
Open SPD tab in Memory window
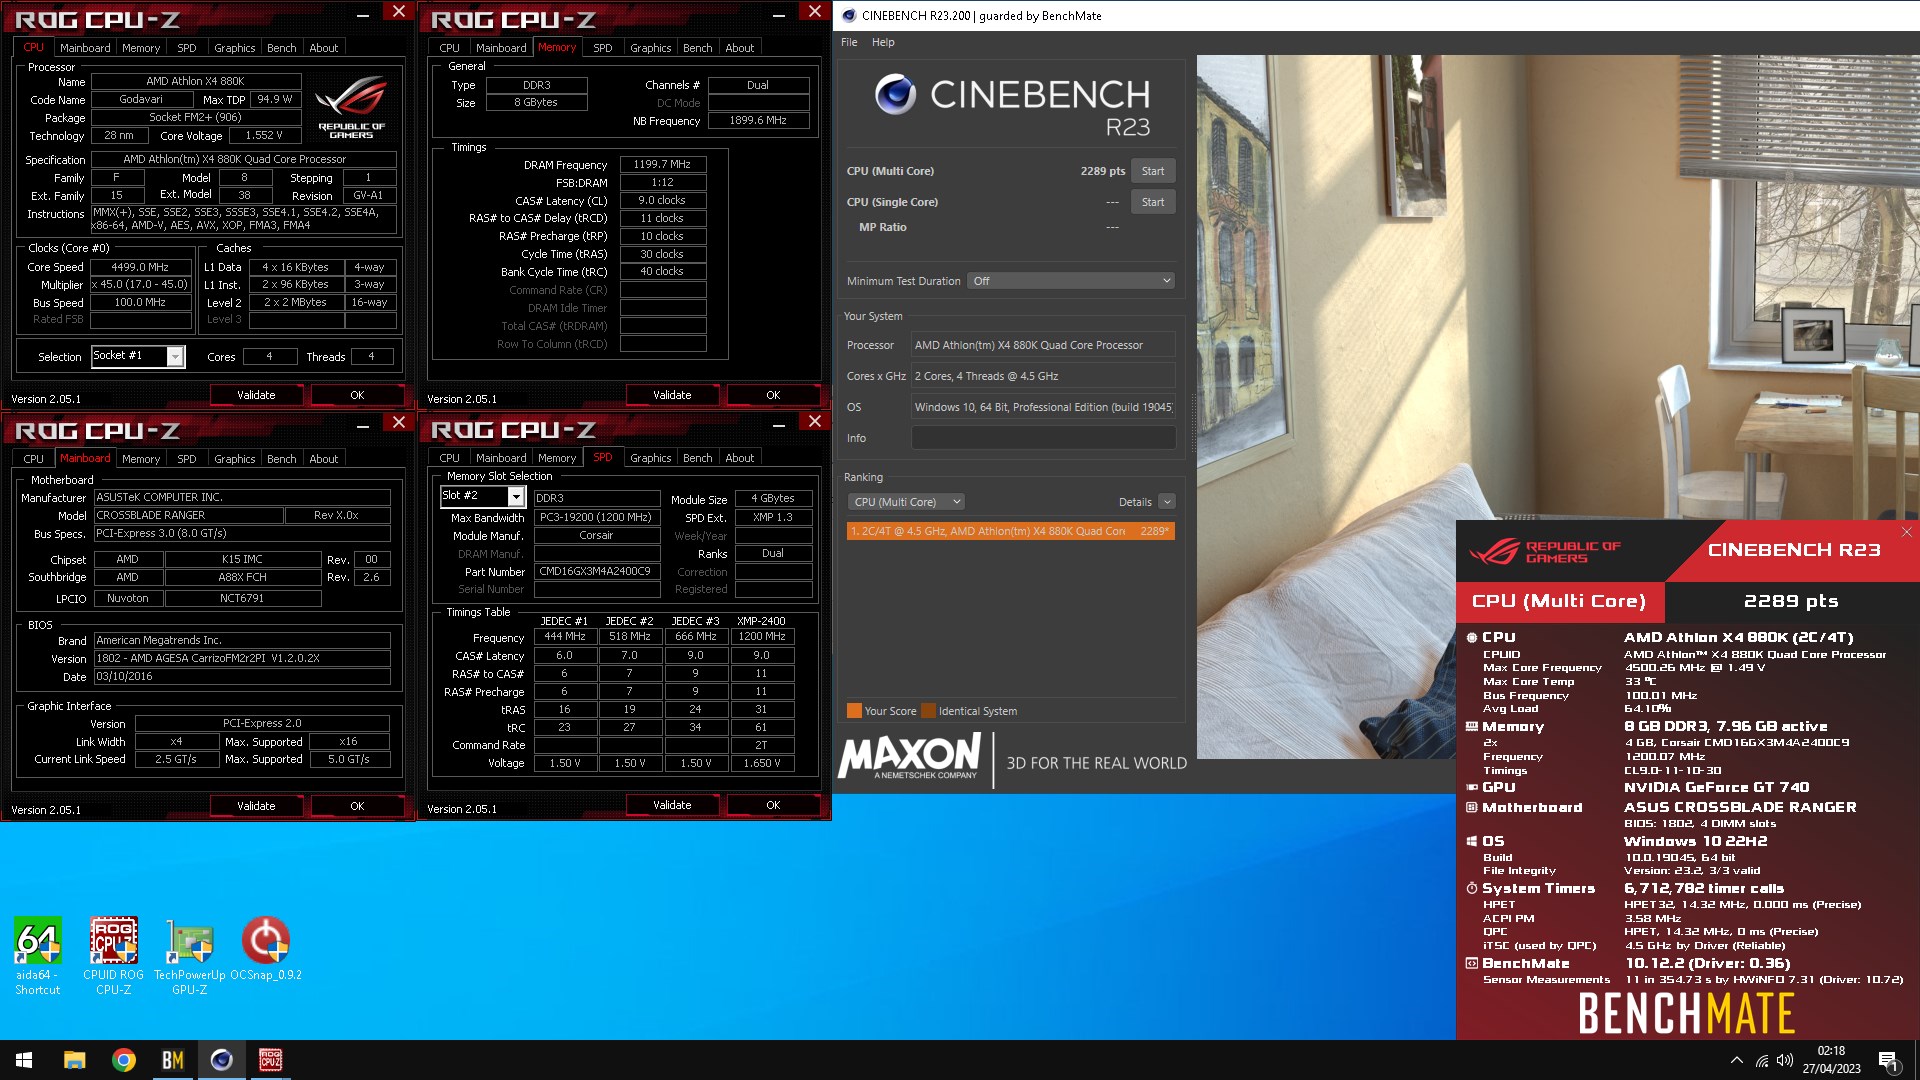coord(602,48)
